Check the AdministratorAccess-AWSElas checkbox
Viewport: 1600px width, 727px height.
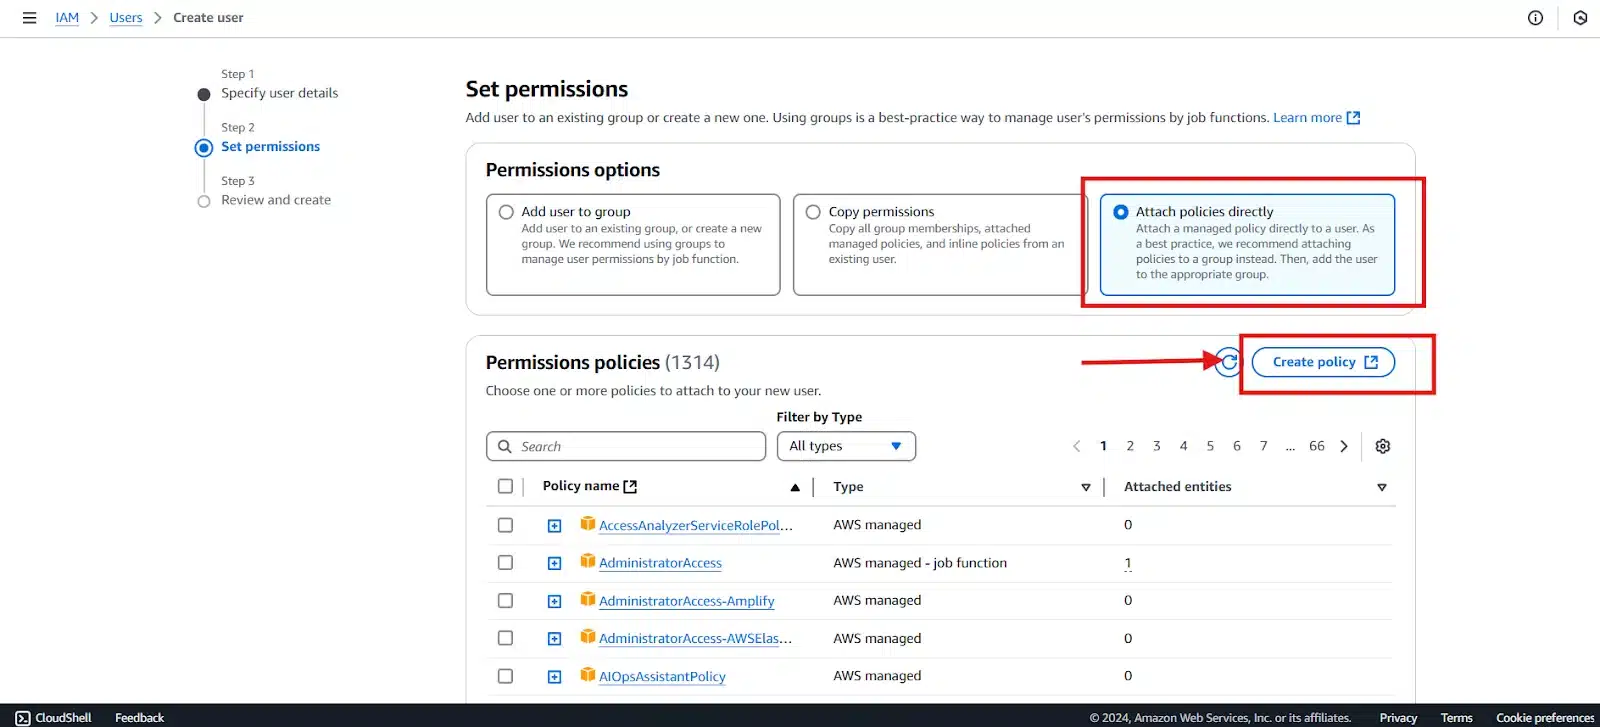click(505, 638)
